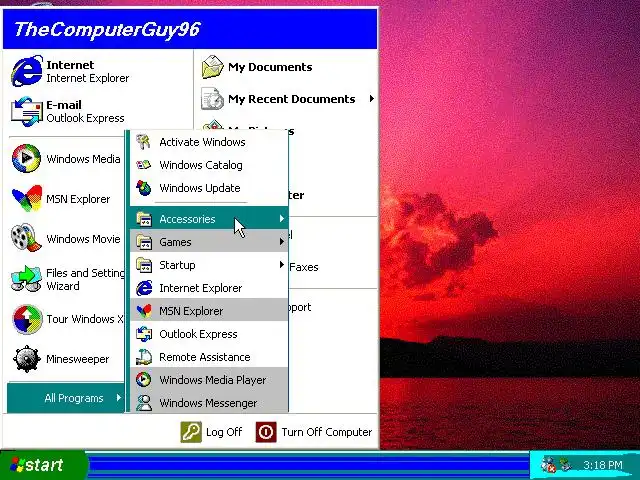The height and width of the screenshot is (480, 640).
Task: Click the Windows Catalog icon
Action: tap(143, 165)
